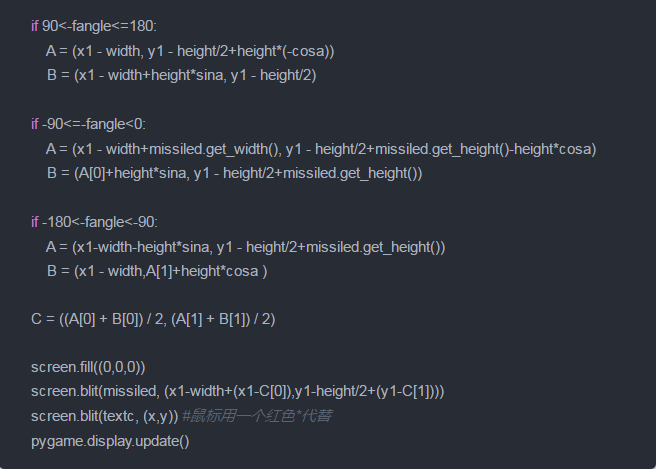This screenshot has height=469, width=656.
Task: Click the line starting 'C = ((A[0] + B[0]) / 2'
Action: coord(153,320)
